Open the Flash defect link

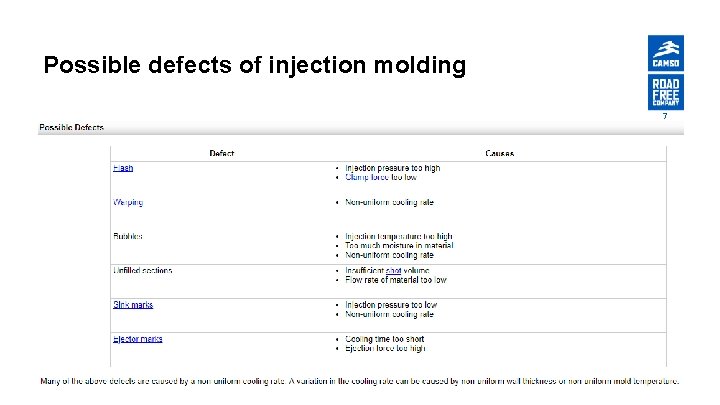123,168
